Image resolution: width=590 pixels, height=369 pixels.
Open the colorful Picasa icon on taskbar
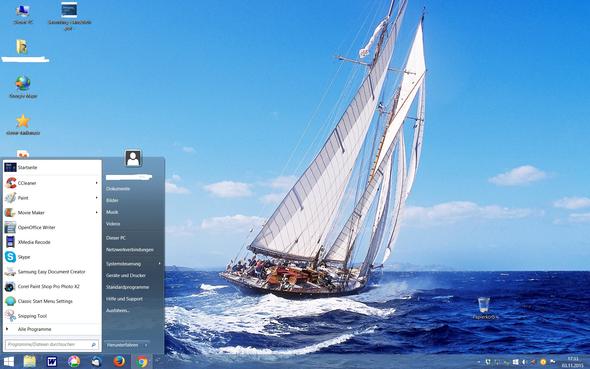point(74,362)
